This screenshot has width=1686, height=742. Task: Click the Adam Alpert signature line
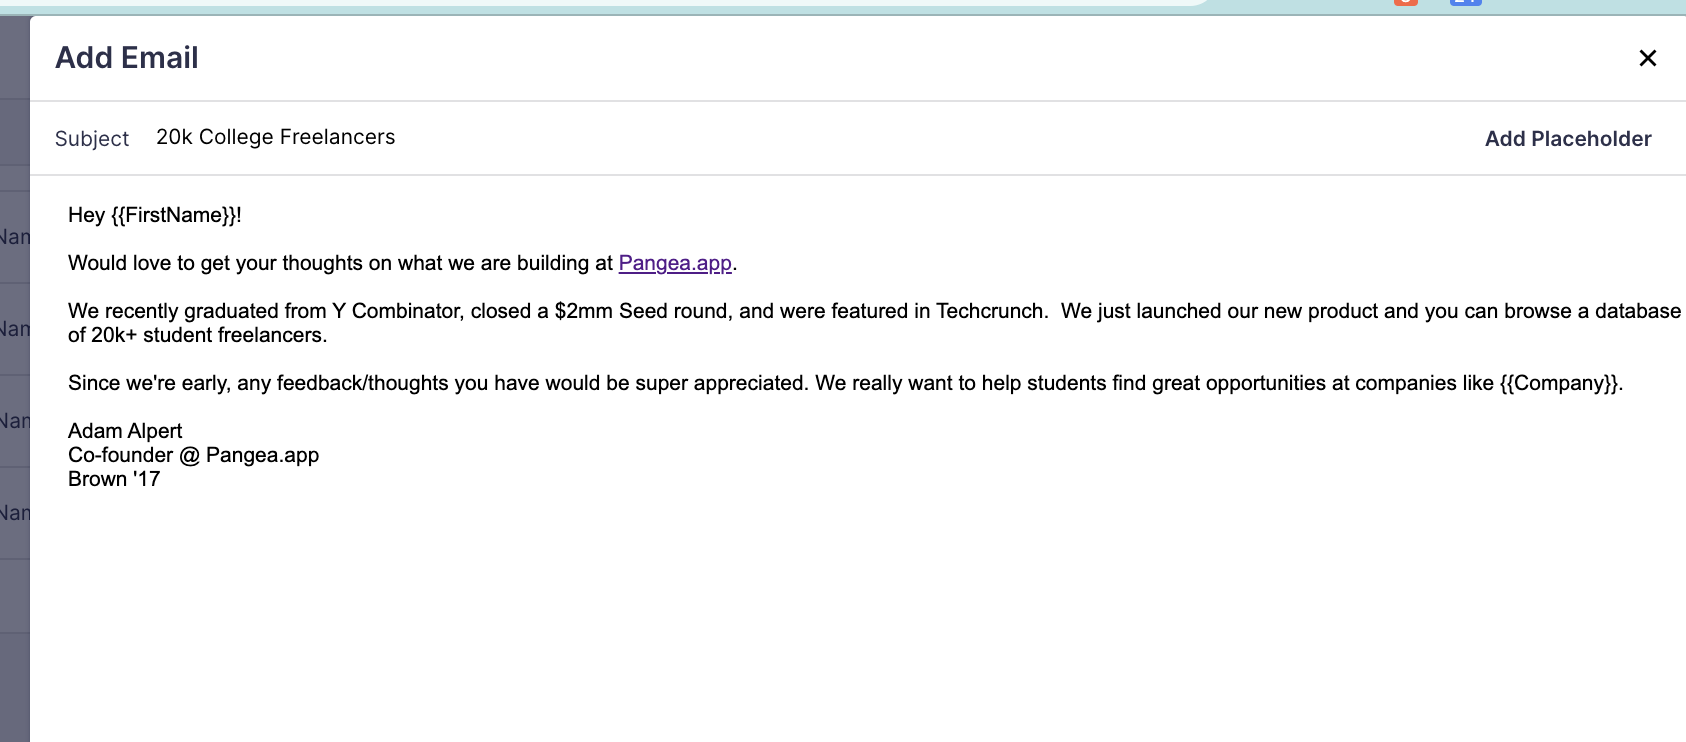[125, 431]
